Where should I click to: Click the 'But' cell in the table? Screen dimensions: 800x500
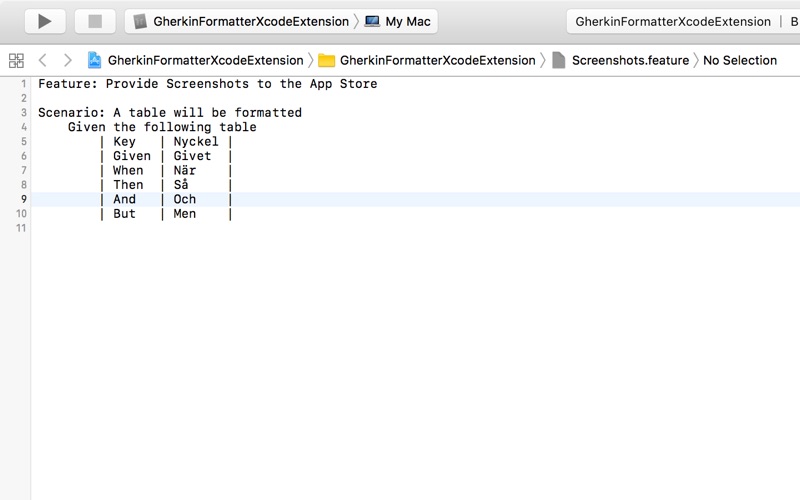[124, 213]
